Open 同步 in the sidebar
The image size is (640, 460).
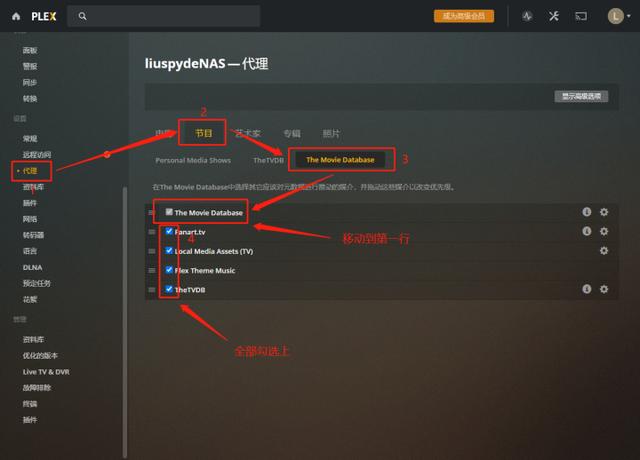30,82
